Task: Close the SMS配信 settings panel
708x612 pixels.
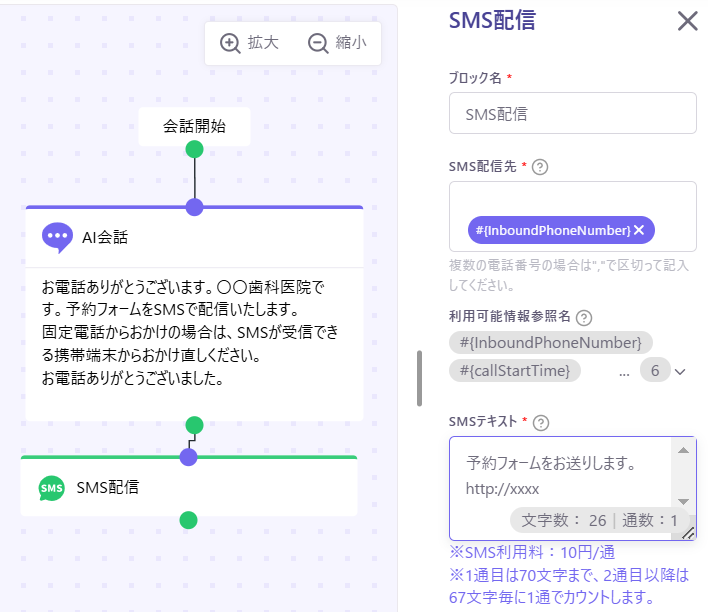Action: pos(688,21)
